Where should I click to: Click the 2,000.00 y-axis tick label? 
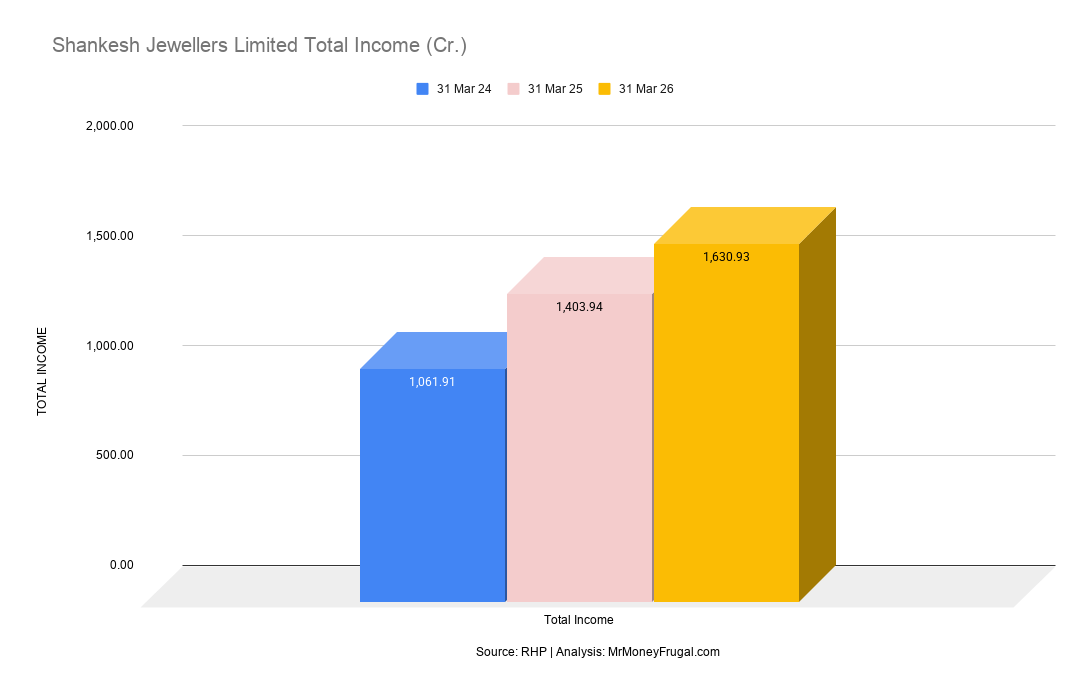[110, 126]
